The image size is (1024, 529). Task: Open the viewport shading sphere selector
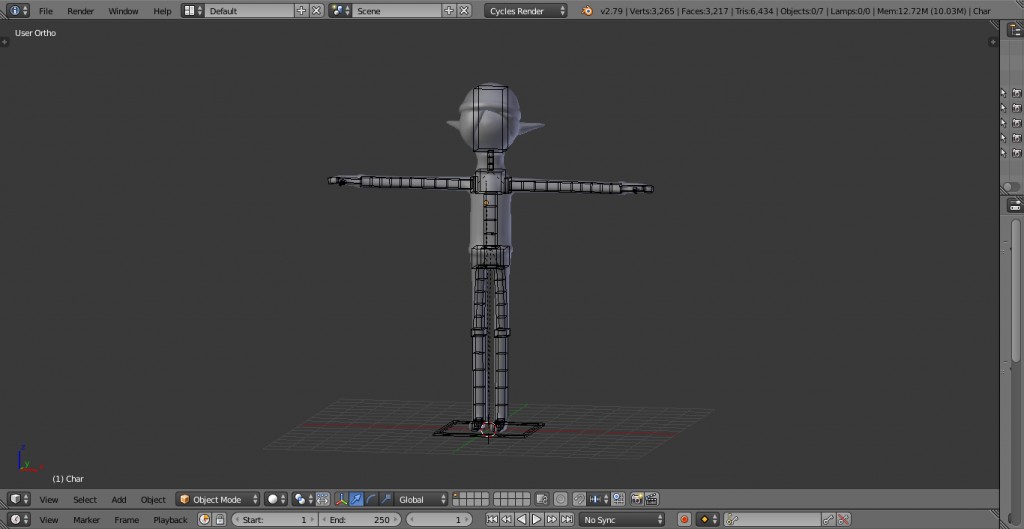pyautogui.click(x=276, y=499)
